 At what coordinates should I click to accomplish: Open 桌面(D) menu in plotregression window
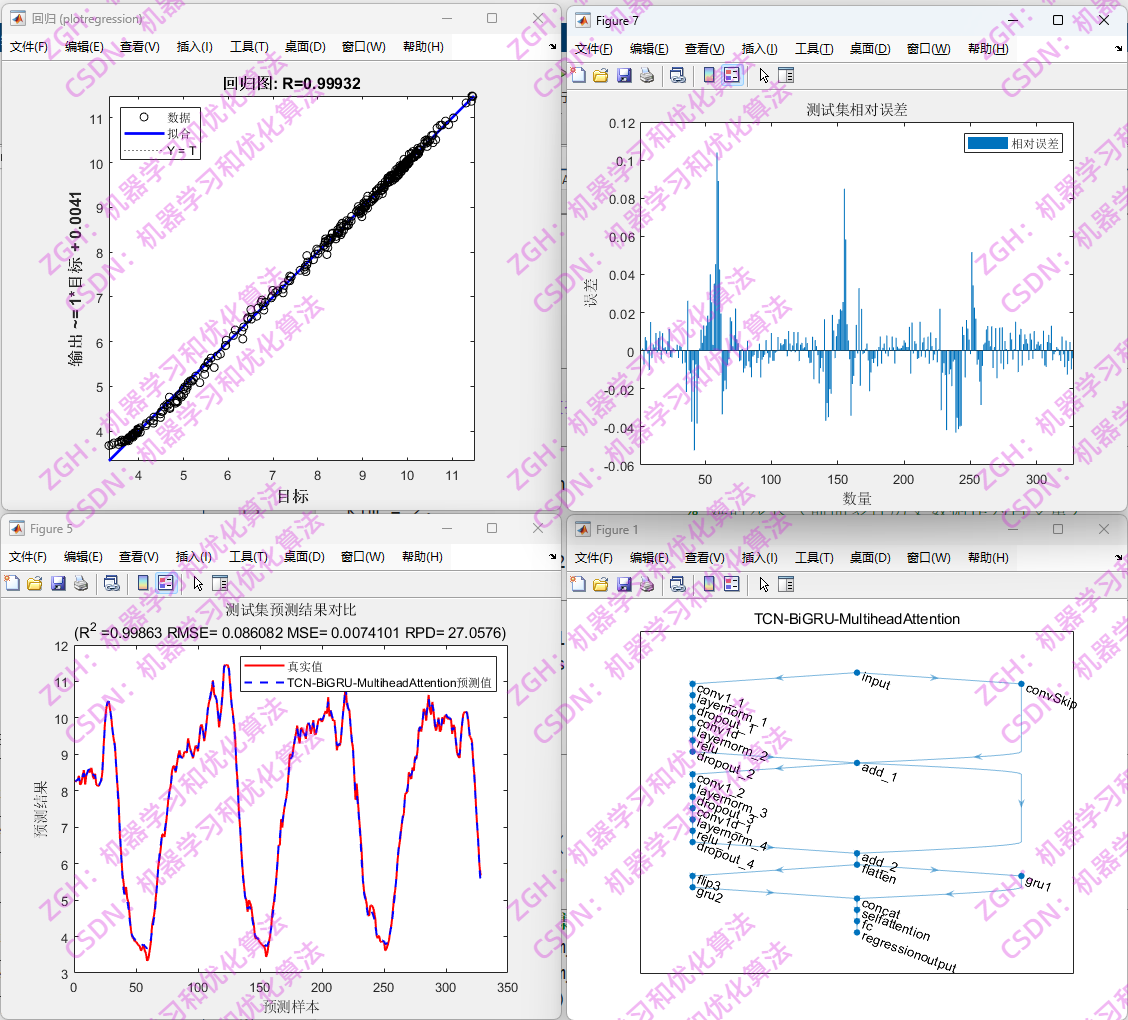pyautogui.click(x=305, y=47)
